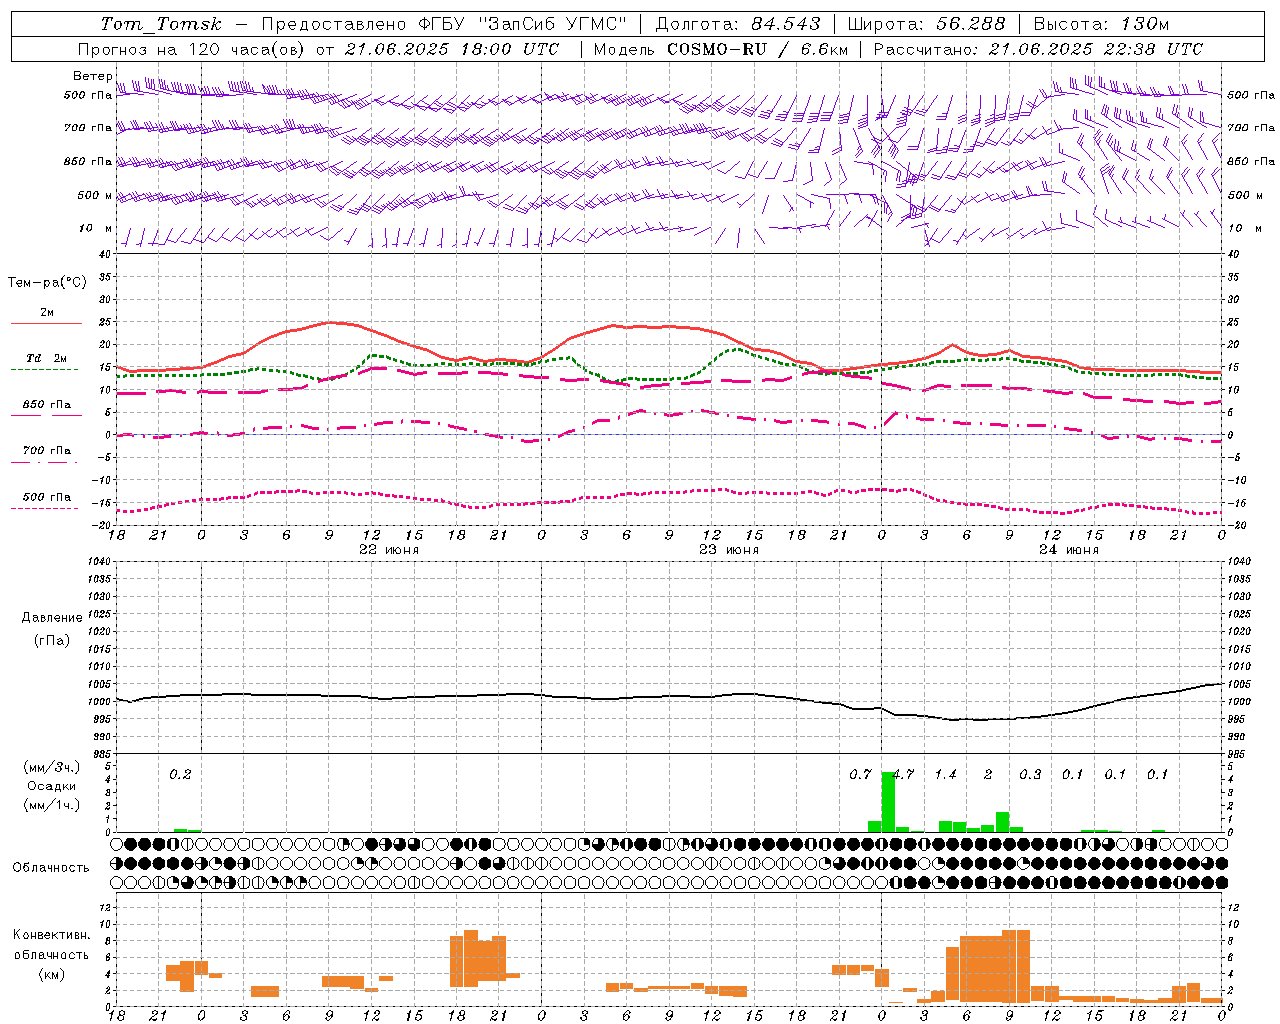Click the precipitation amount 4.7
This screenshot has height=1024, width=1280.
point(903,775)
